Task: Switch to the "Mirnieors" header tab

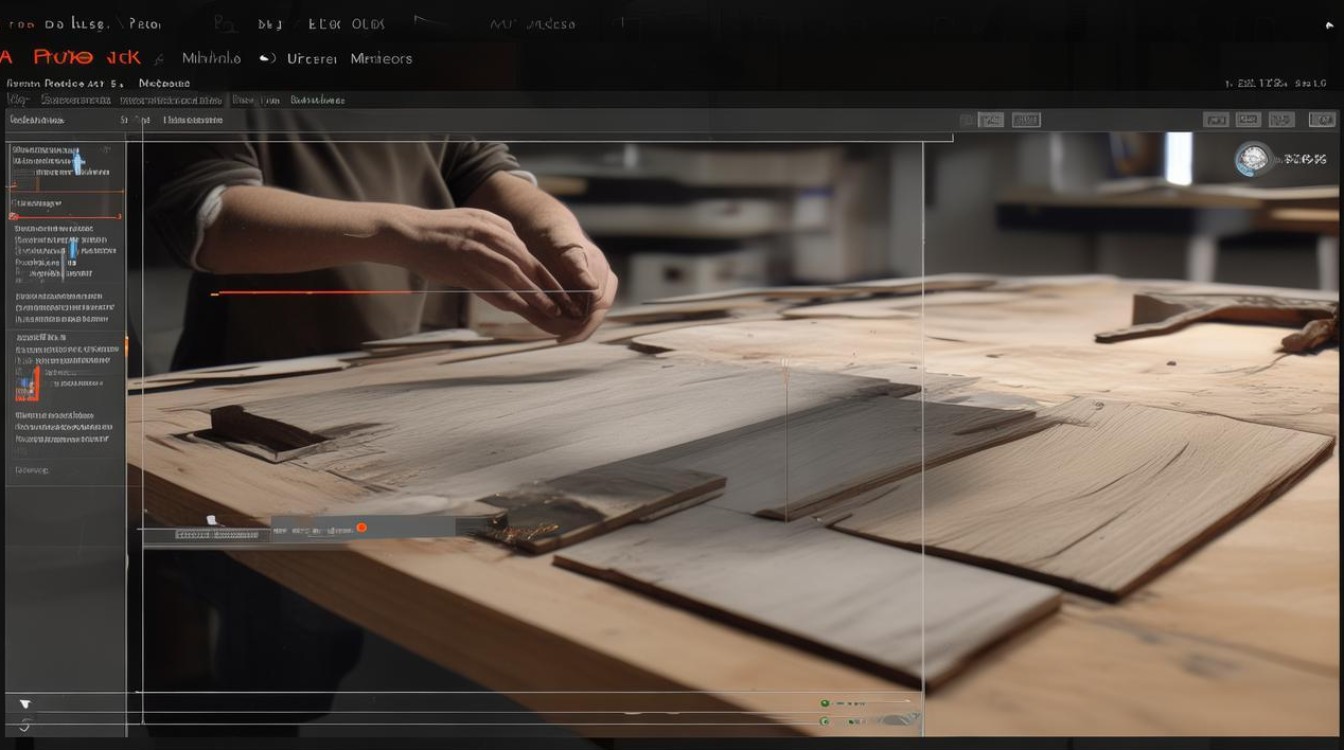Action: click(381, 59)
